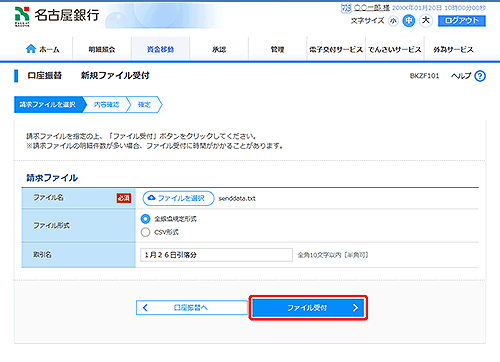This screenshot has width=500, height=362.
Task: Click the user icon beside account name
Action: 346,8
